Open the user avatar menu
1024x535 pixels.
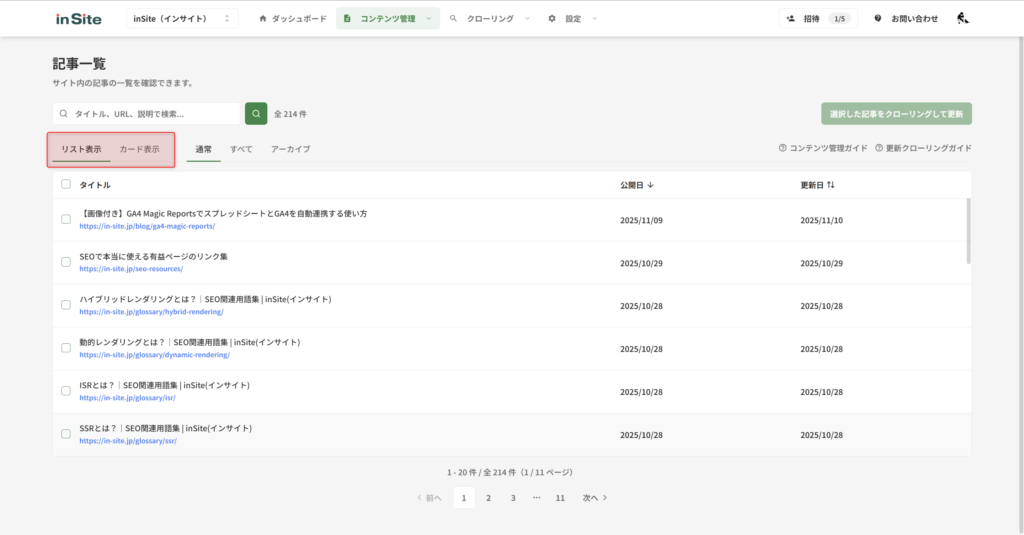(963, 18)
